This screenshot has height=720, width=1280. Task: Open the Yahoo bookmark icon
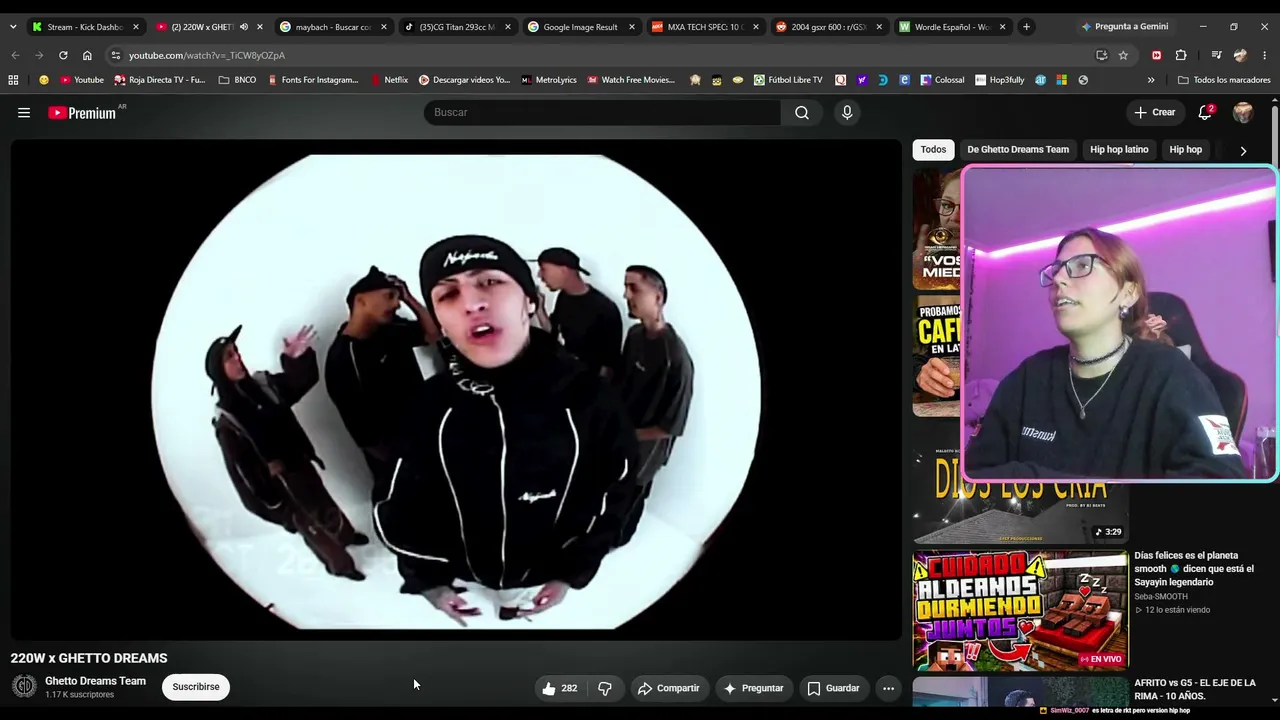(861, 80)
